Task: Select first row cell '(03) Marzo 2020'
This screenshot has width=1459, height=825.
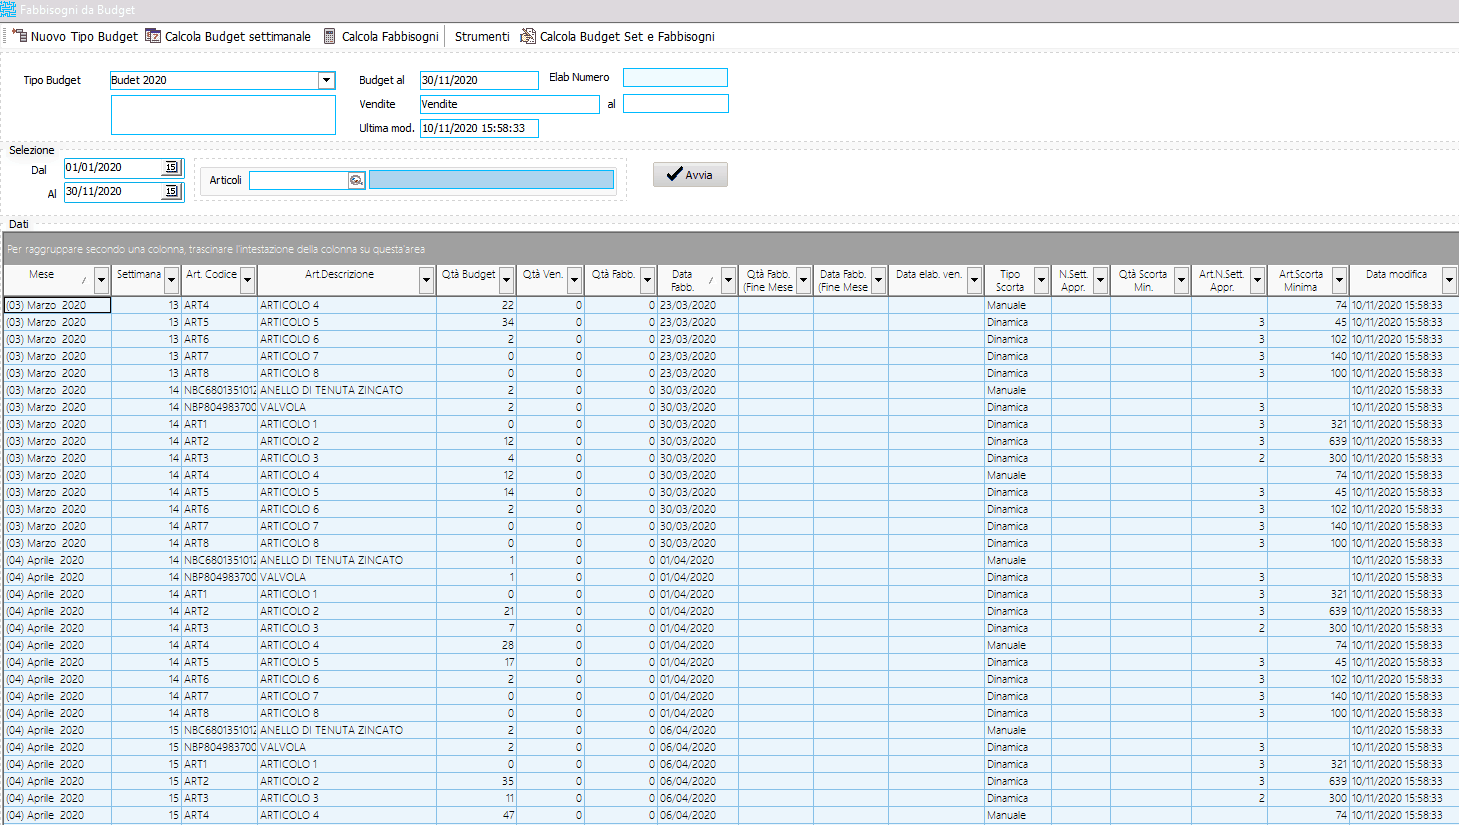Action: click(57, 305)
